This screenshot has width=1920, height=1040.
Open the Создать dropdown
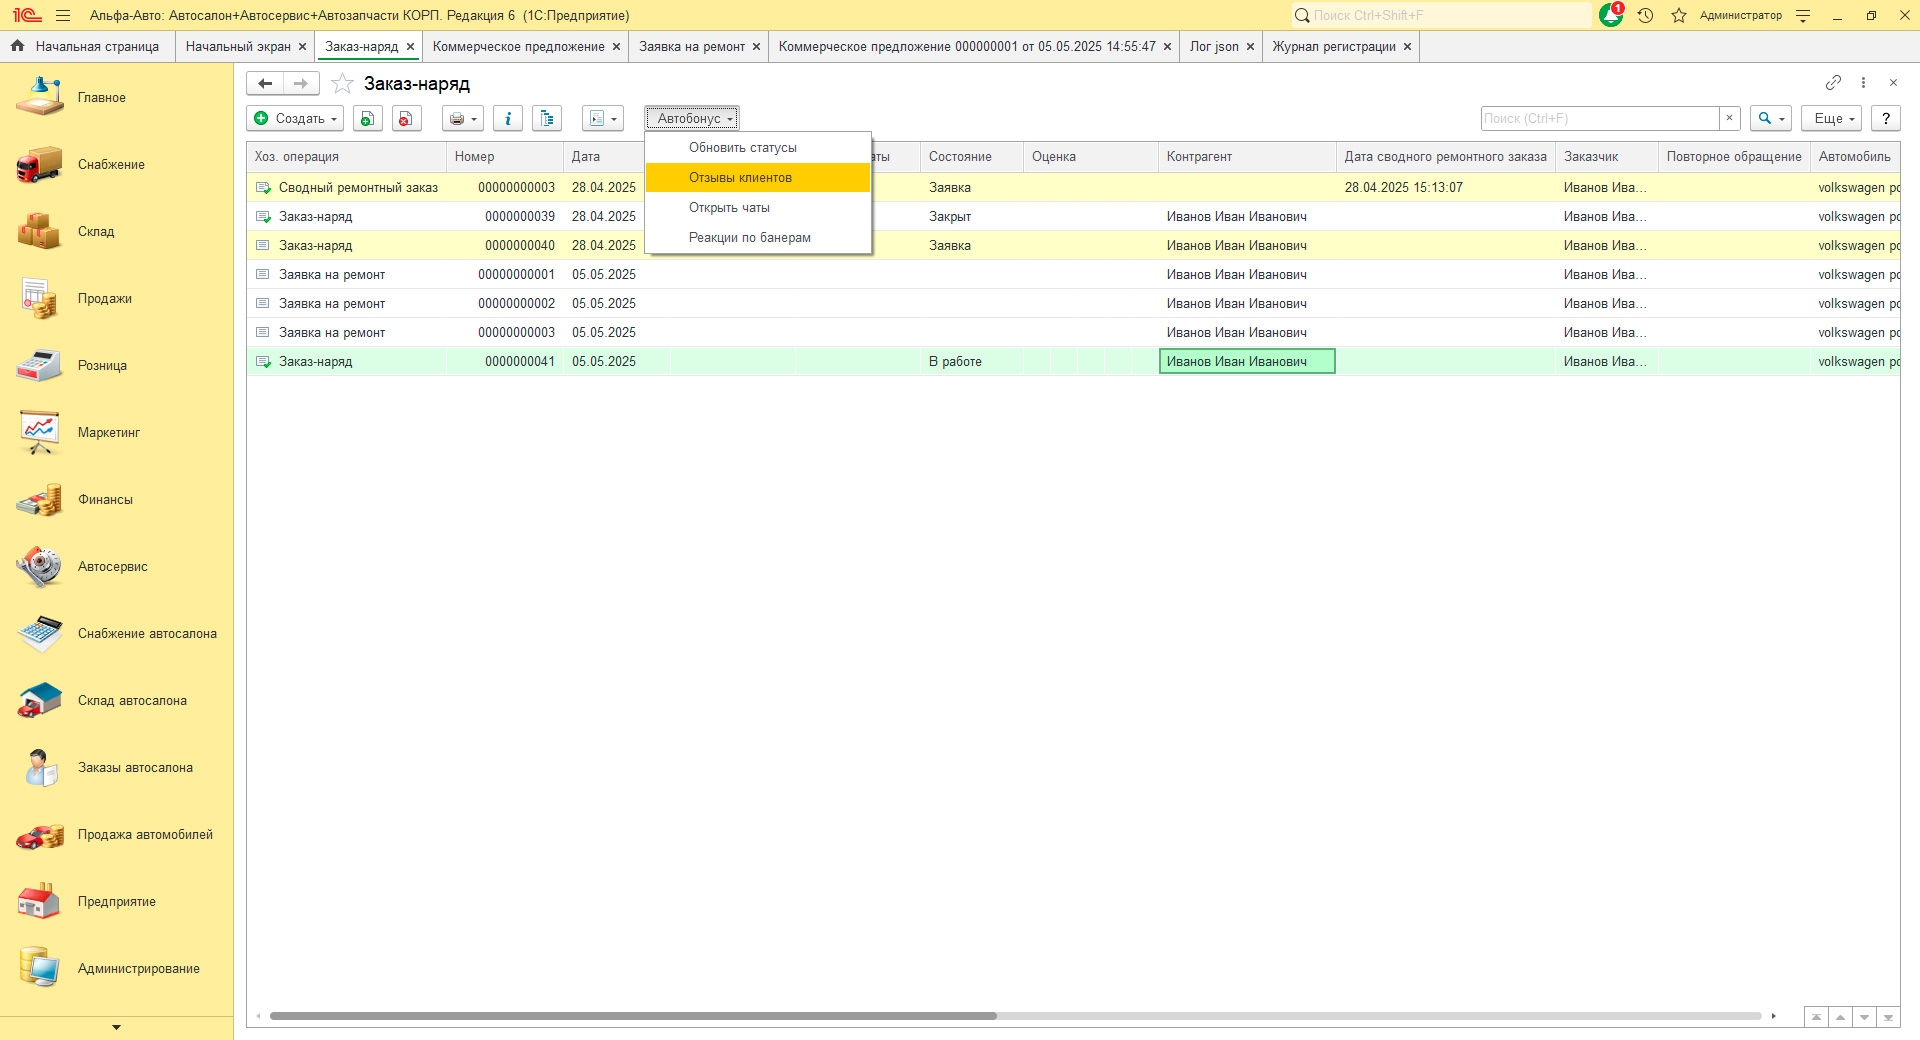[295, 118]
